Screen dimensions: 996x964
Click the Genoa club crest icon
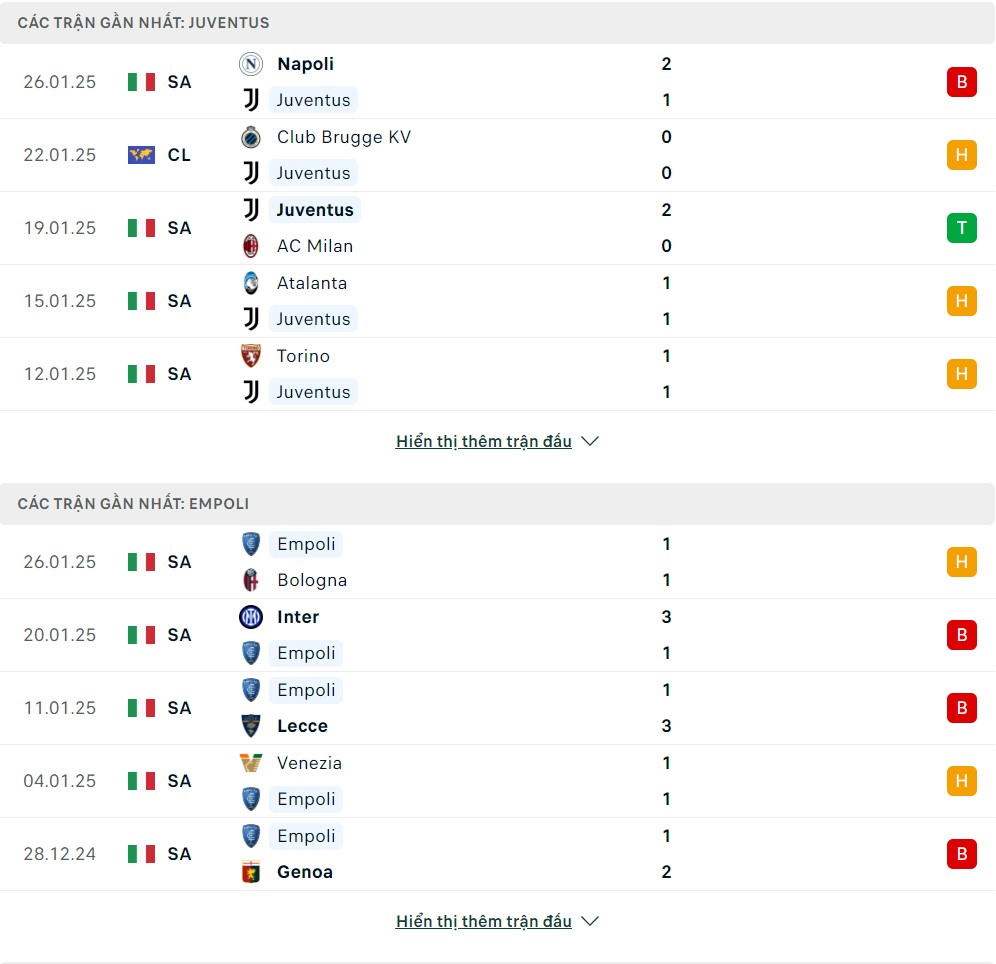coord(251,872)
